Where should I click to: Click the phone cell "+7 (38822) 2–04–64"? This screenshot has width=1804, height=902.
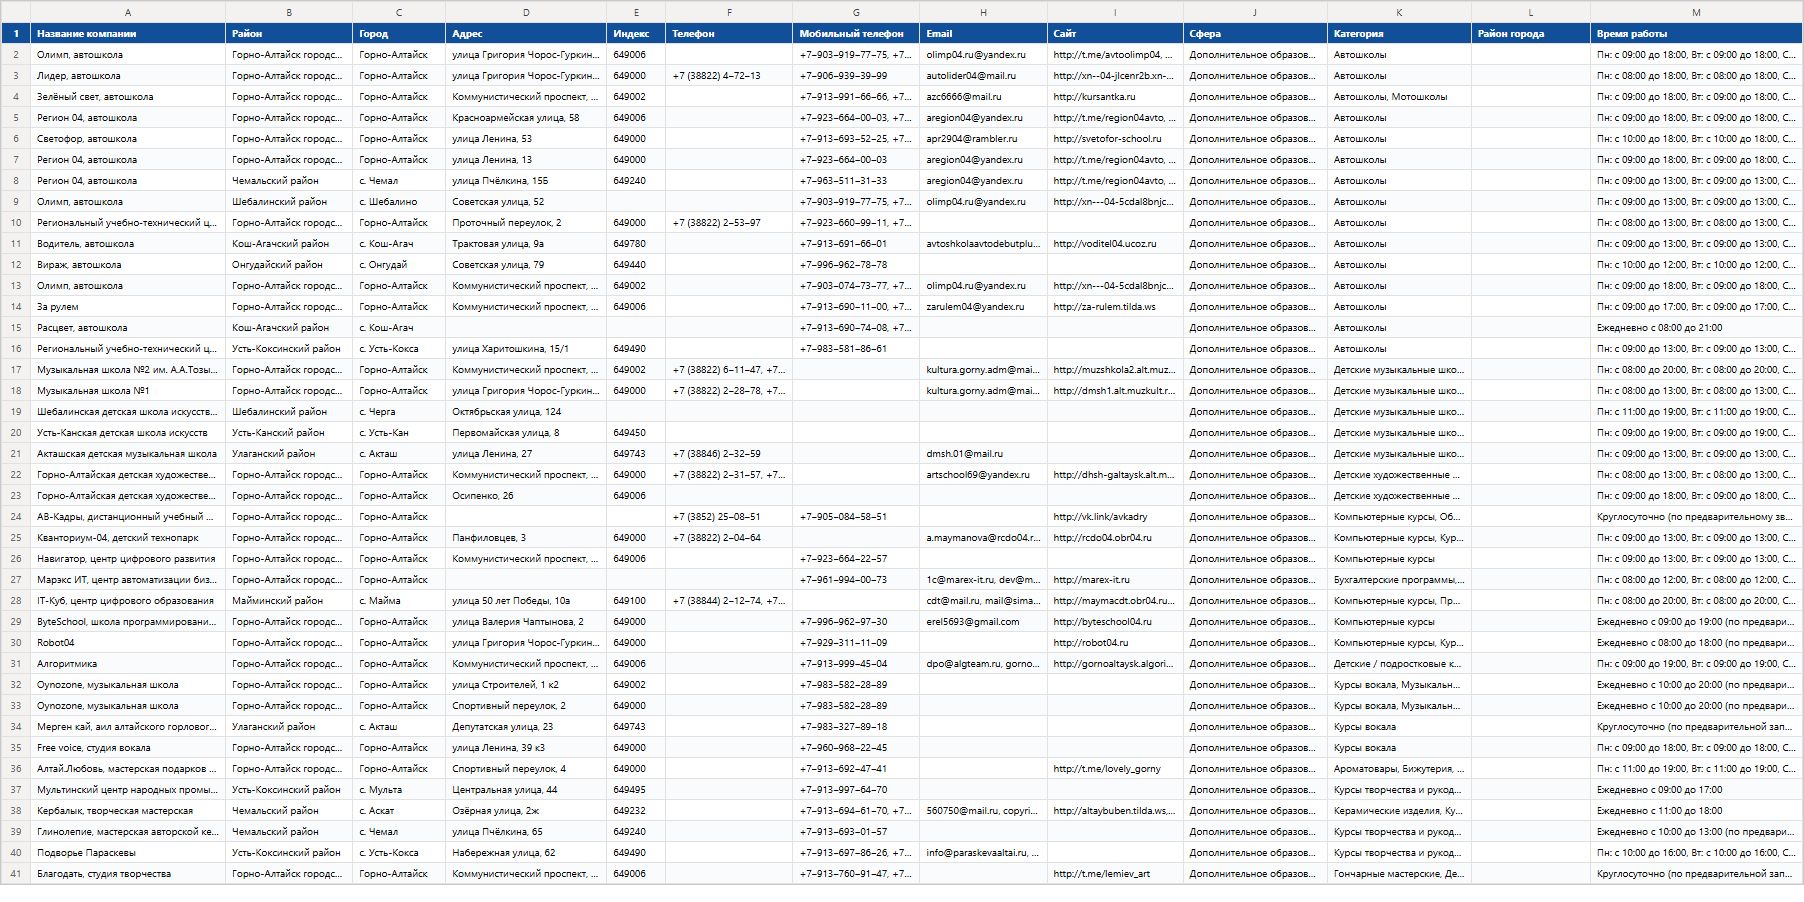729,538
